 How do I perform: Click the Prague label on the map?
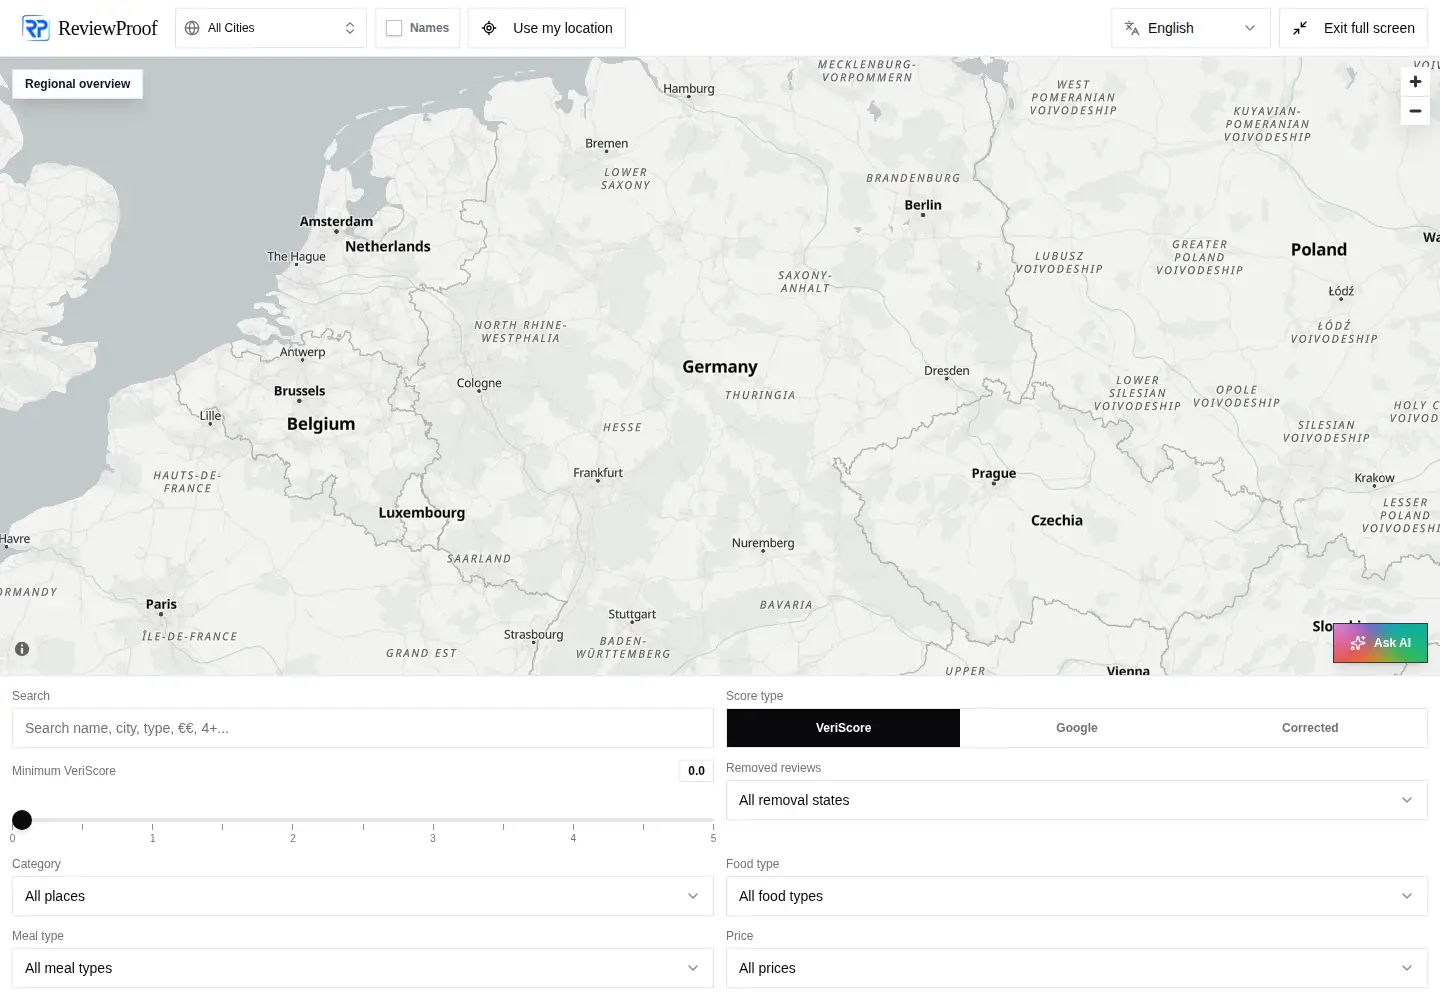993,473
